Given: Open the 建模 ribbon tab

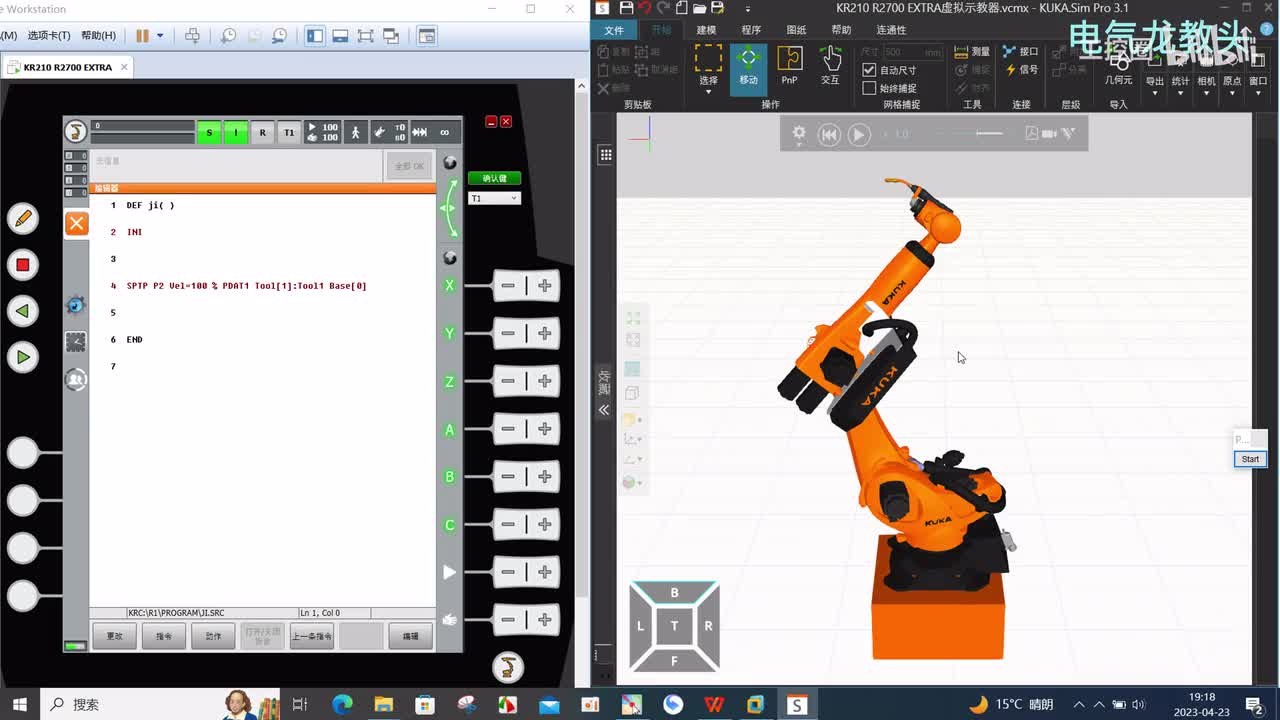Looking at the screenshot, I should [706, 30].
